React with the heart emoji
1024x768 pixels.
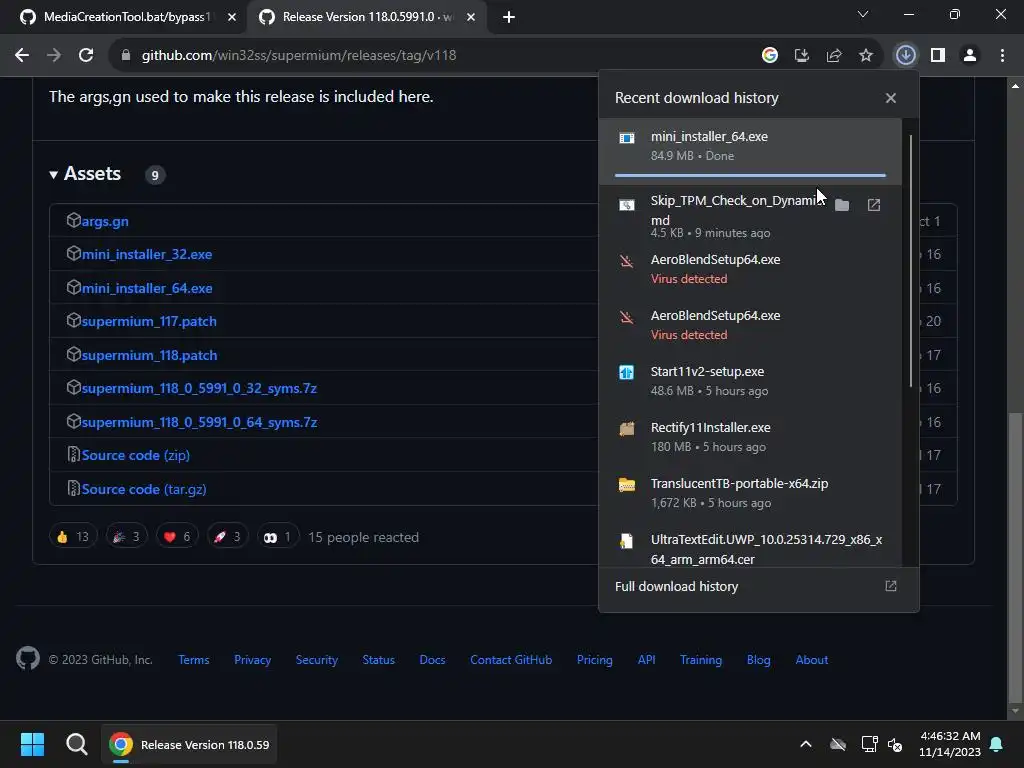[177, 537]
